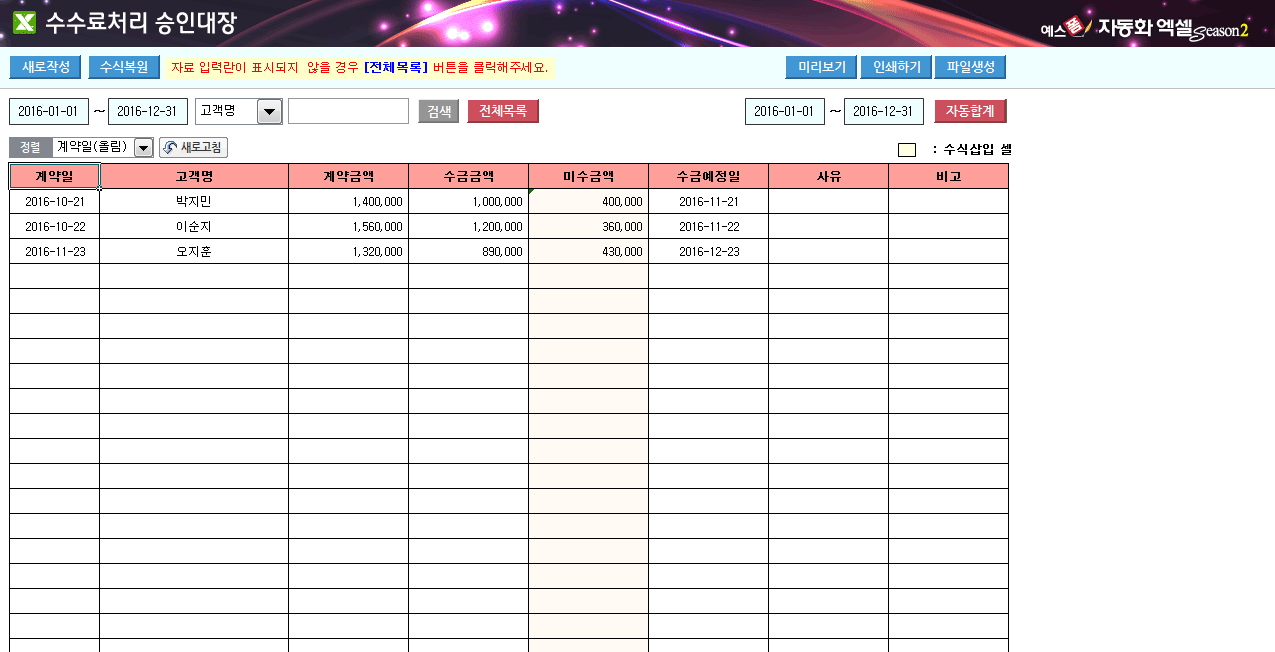
Task: Click the 새로작성 button
Action: pos(45,67)
